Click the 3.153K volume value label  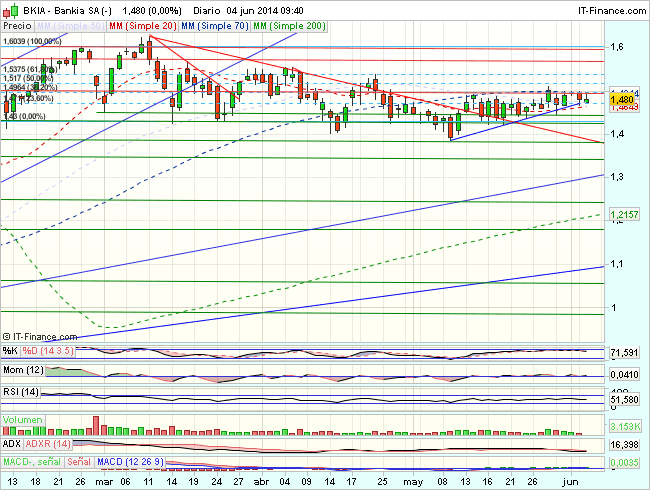(624, 427)
